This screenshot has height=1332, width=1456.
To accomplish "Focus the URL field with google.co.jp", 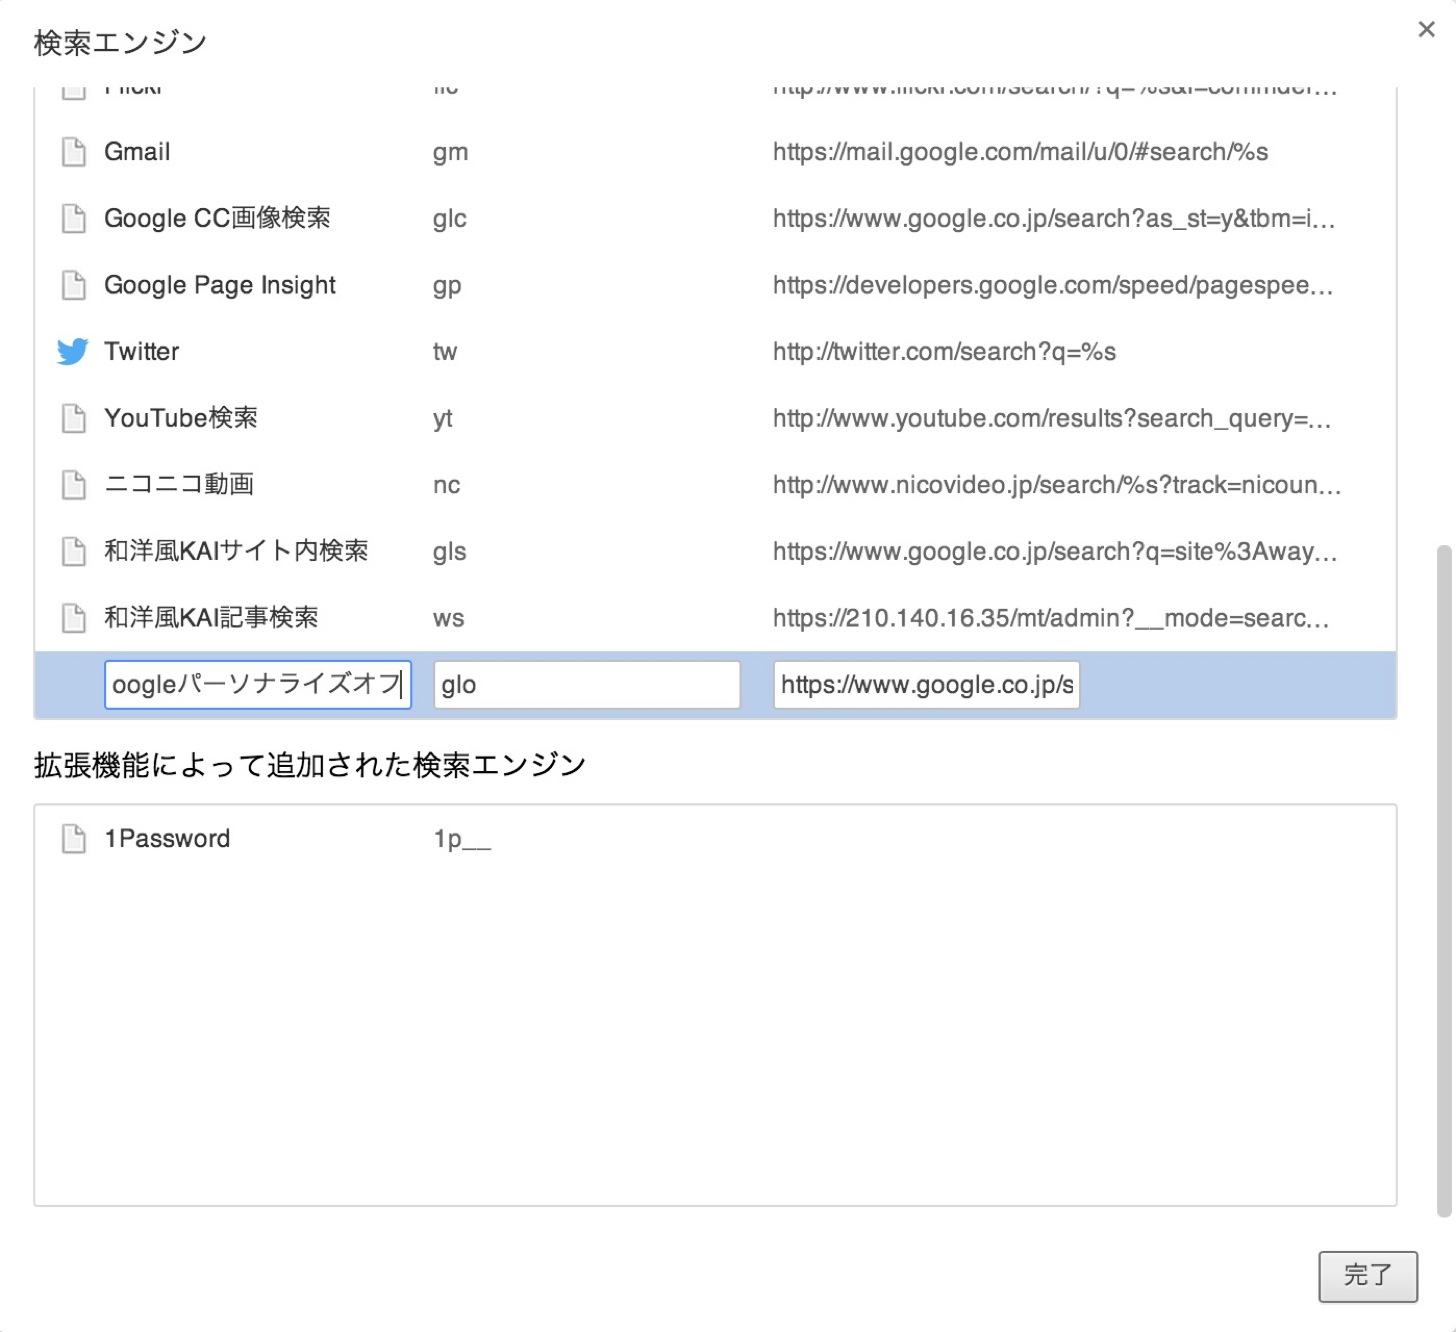I will (x=926, y=685).
